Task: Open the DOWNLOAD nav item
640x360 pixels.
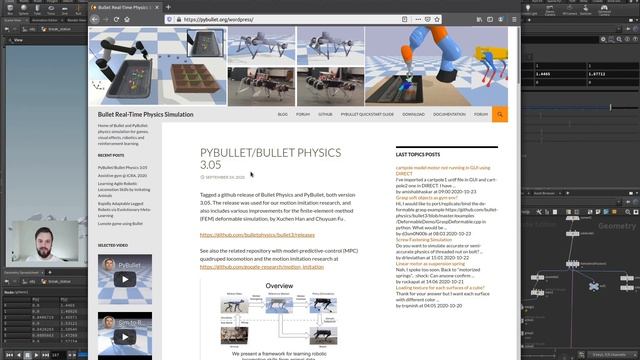Action: (x=413, y=114)
